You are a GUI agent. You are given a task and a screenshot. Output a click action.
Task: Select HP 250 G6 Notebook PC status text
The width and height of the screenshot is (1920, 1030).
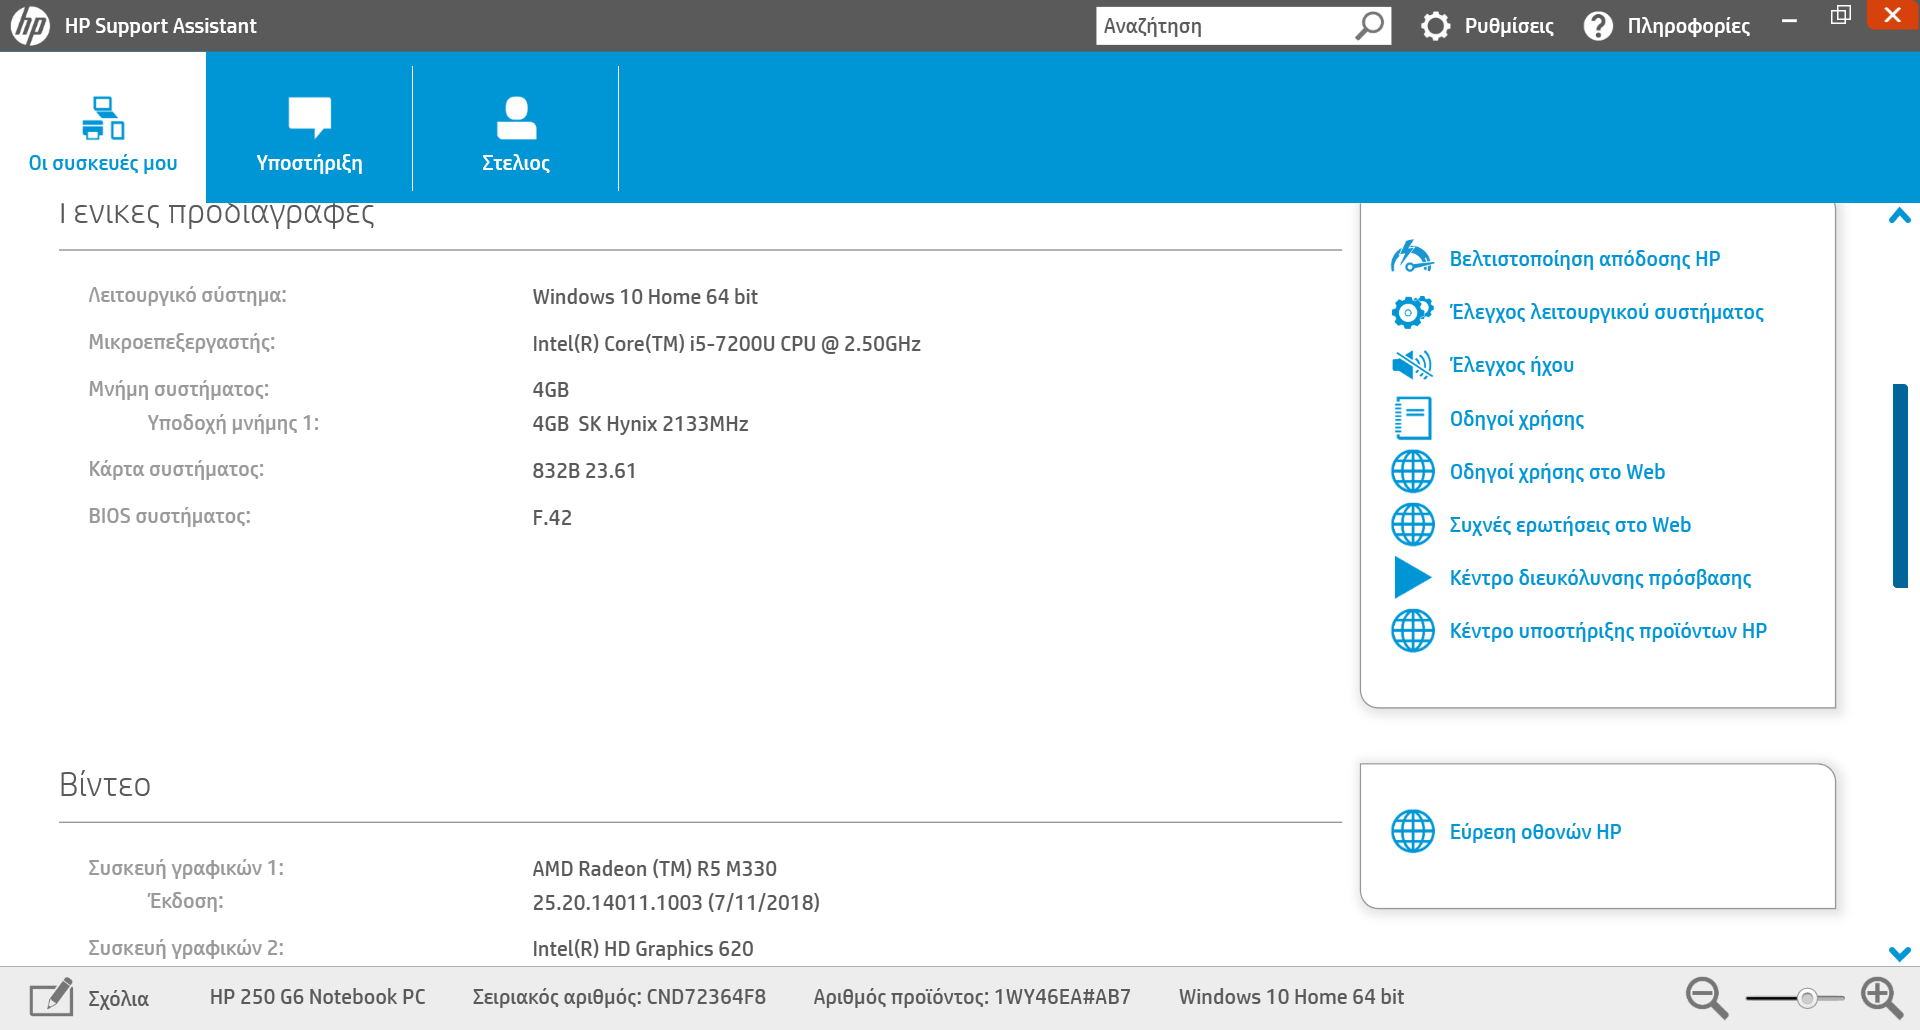tap(317, 997)
